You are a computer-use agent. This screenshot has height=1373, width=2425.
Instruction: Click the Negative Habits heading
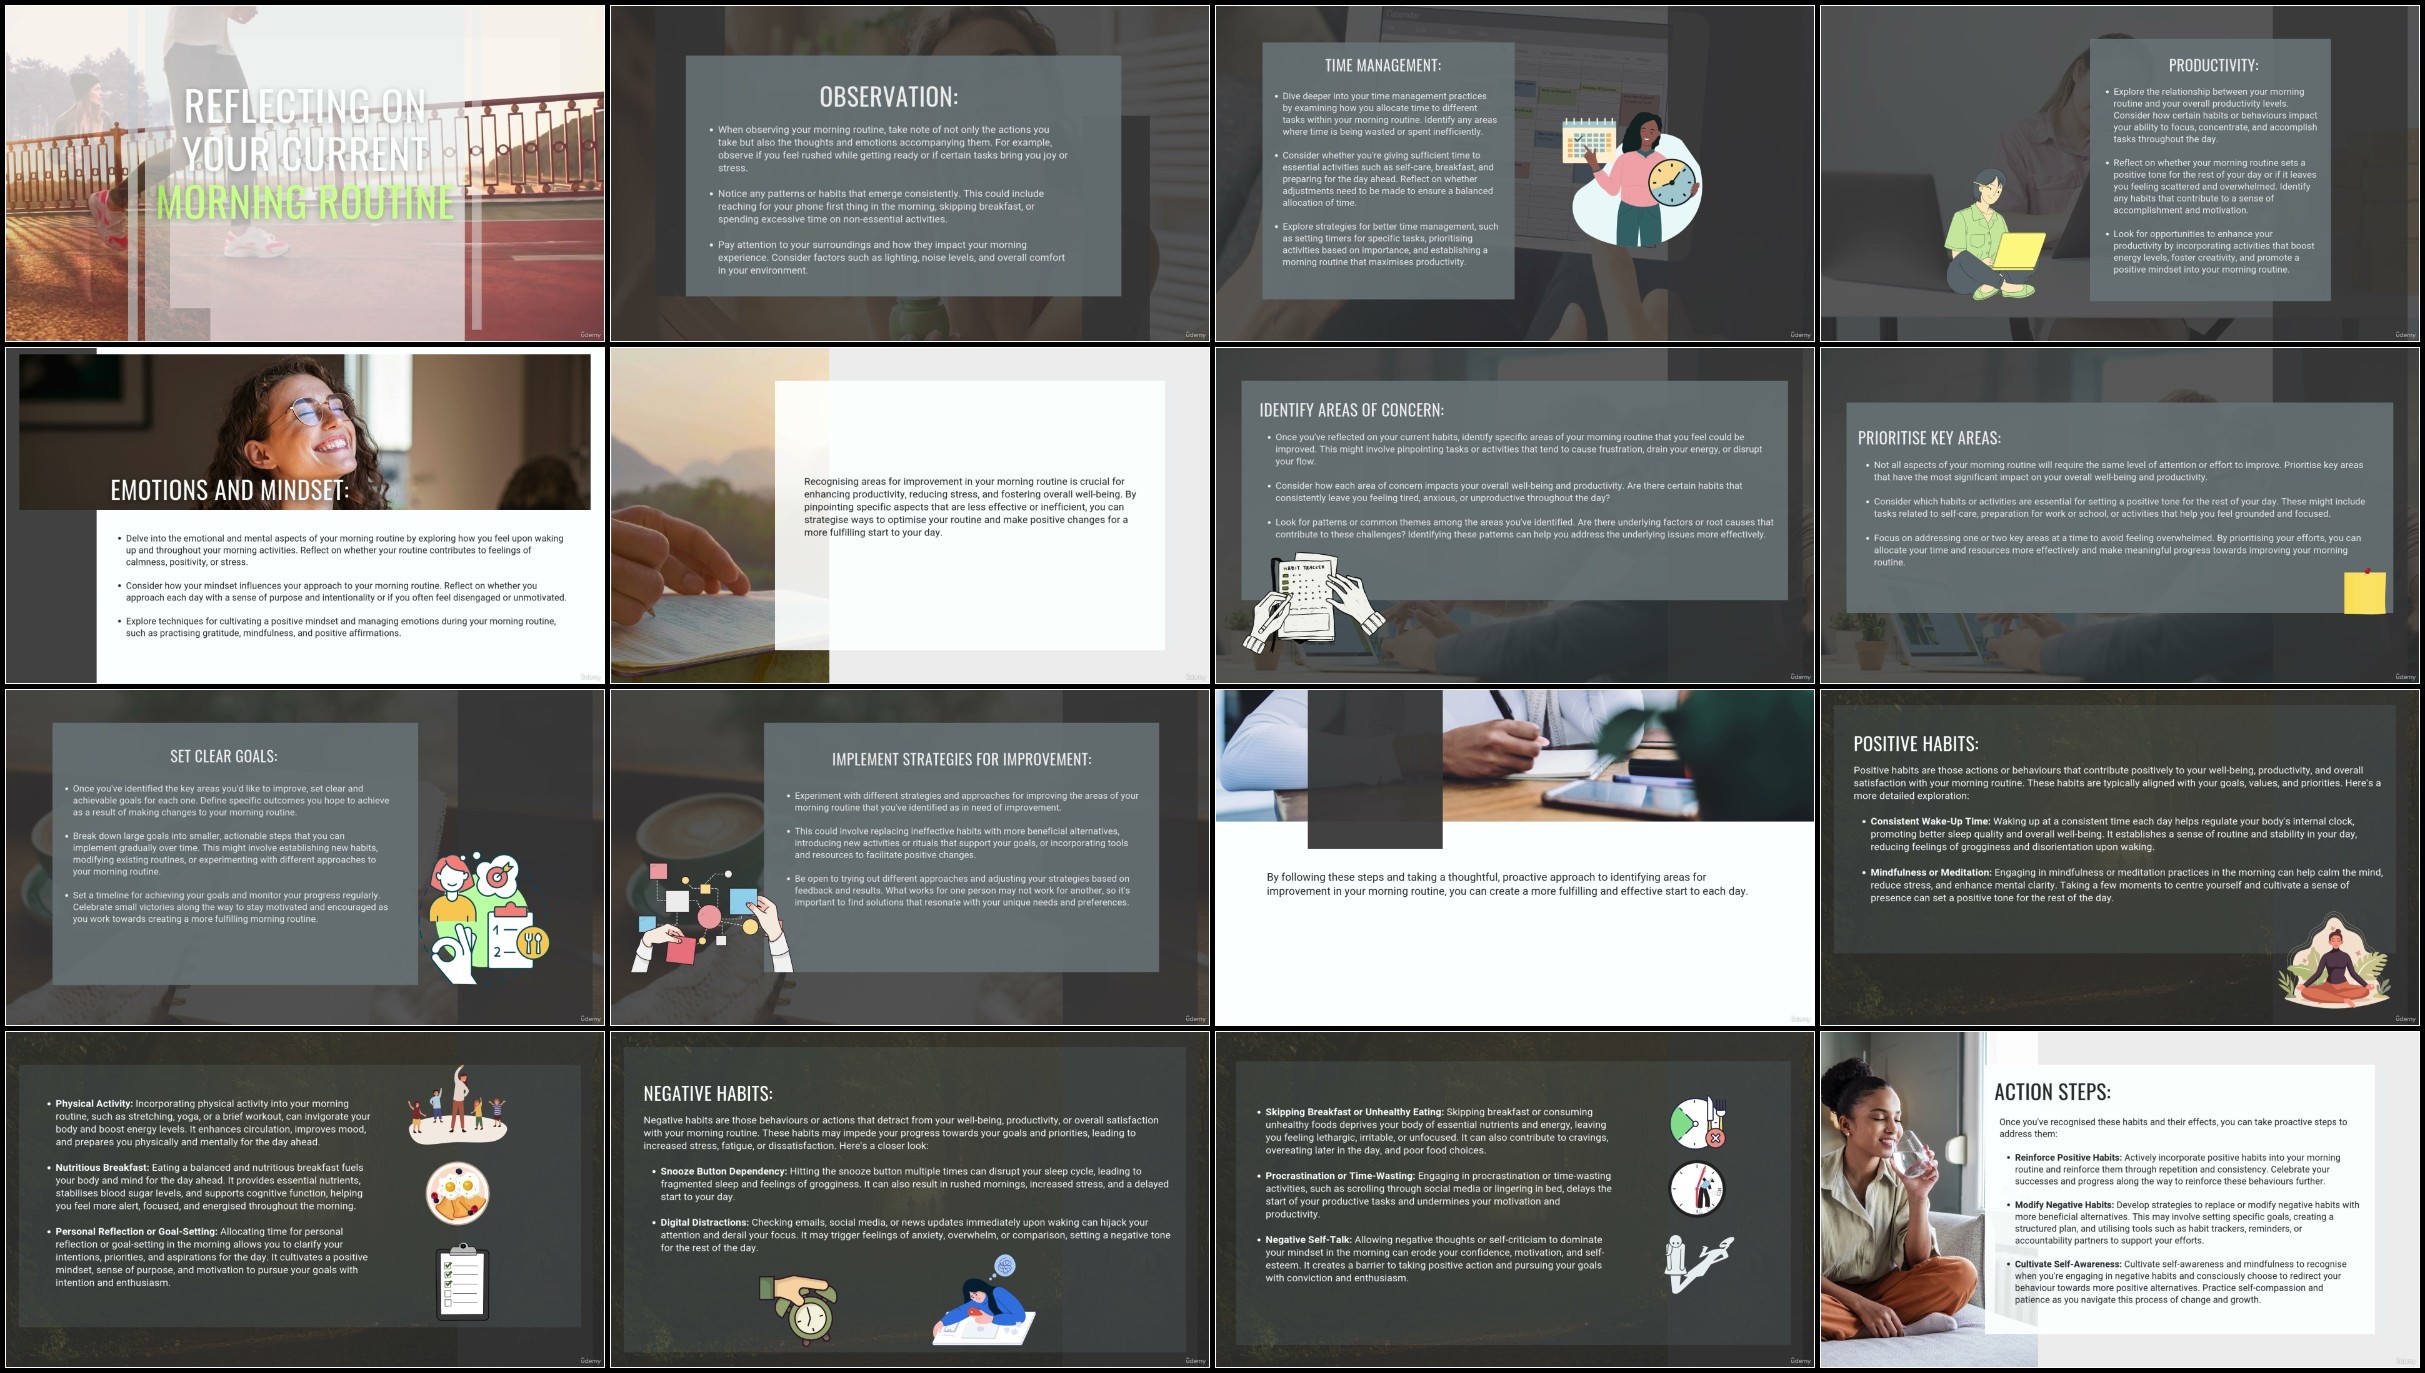708,1094
